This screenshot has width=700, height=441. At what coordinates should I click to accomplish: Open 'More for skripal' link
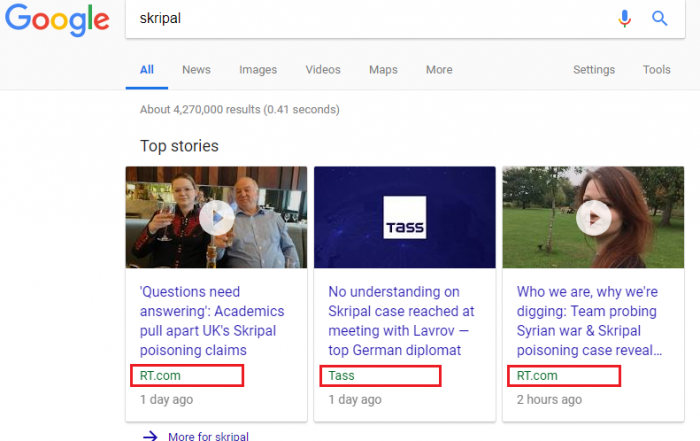208,436
